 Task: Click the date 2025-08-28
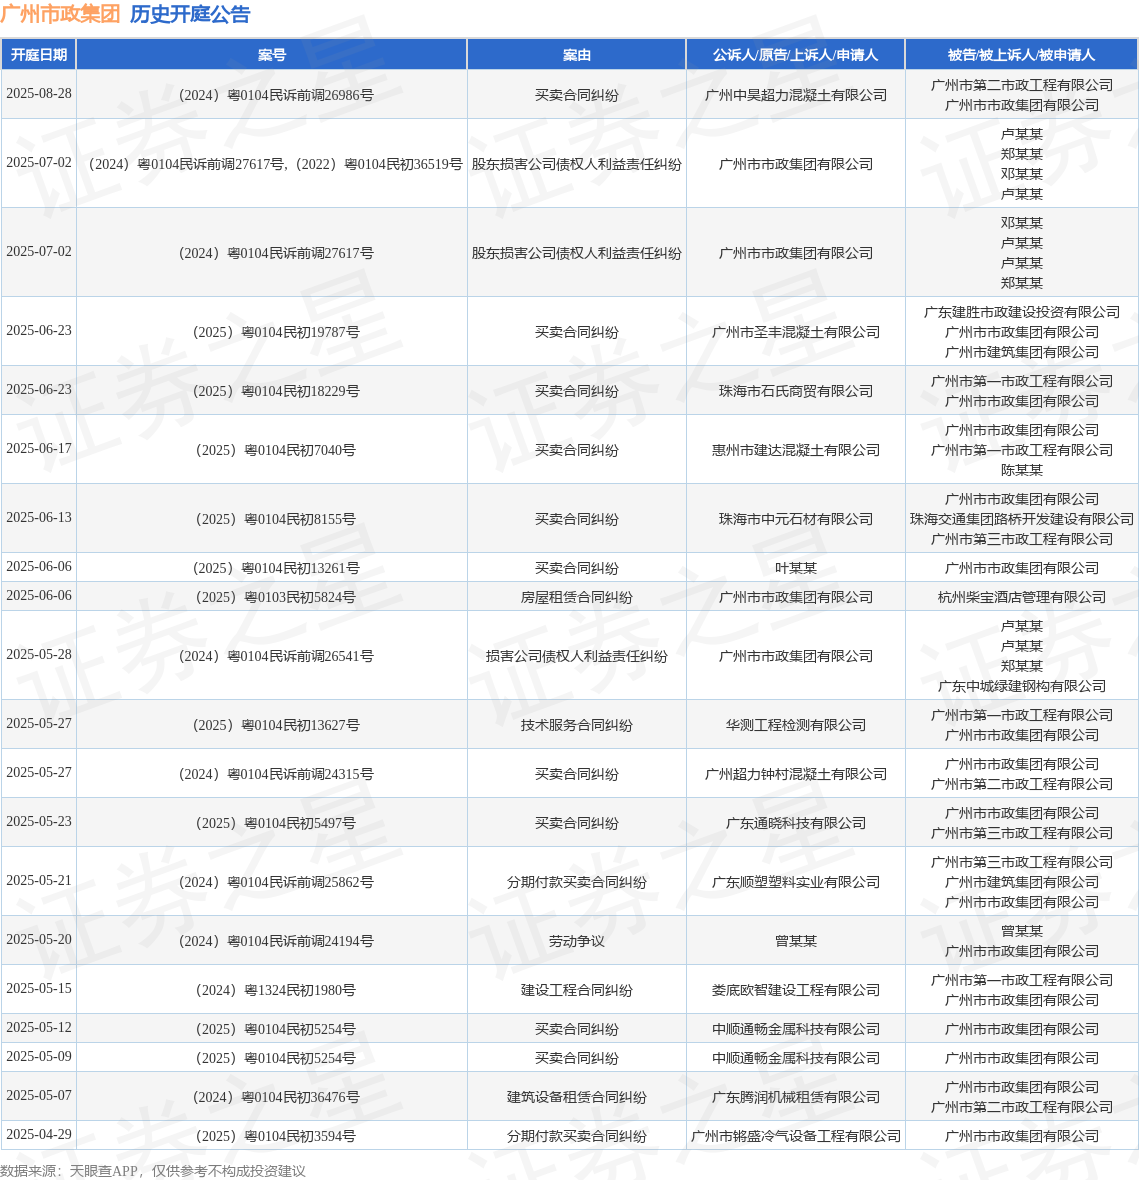39,94
